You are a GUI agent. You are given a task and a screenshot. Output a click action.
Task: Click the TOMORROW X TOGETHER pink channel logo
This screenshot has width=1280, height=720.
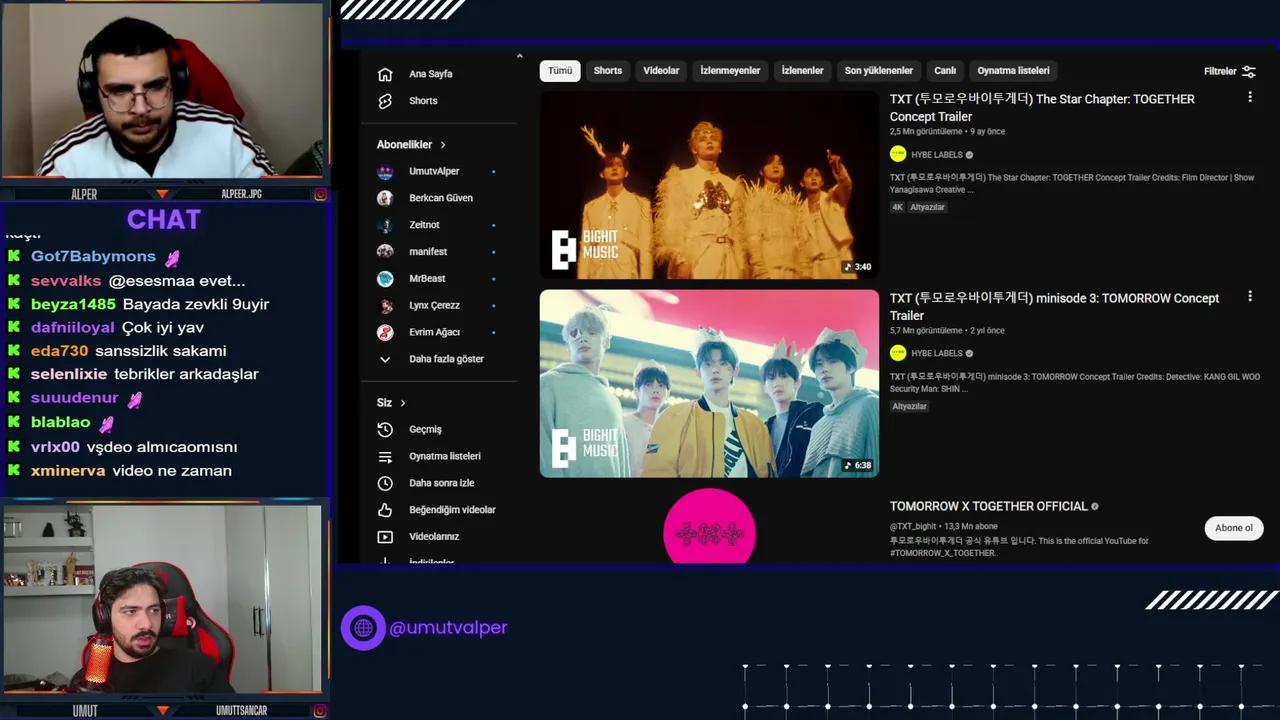click(709, 526)
